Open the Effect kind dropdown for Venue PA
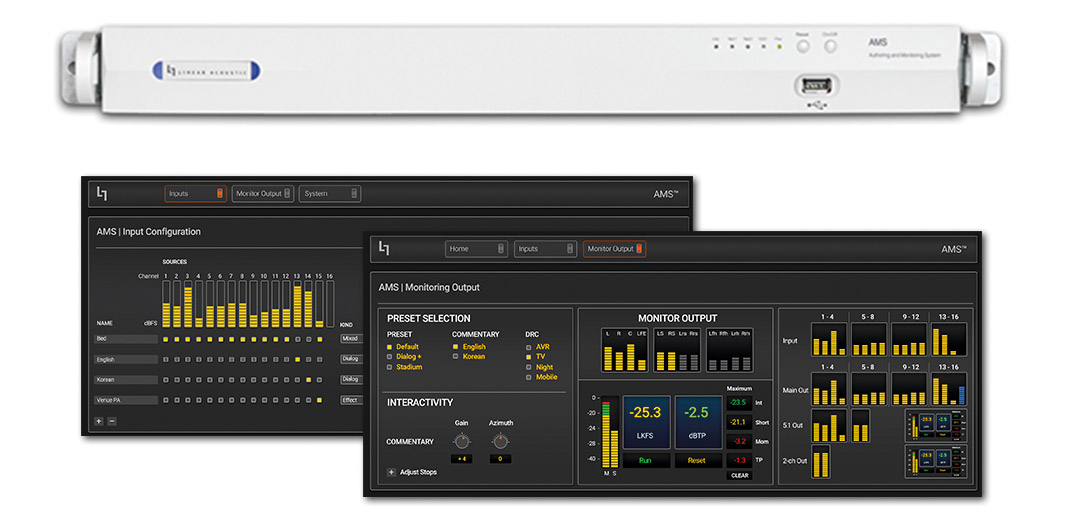 coord(351,400)
